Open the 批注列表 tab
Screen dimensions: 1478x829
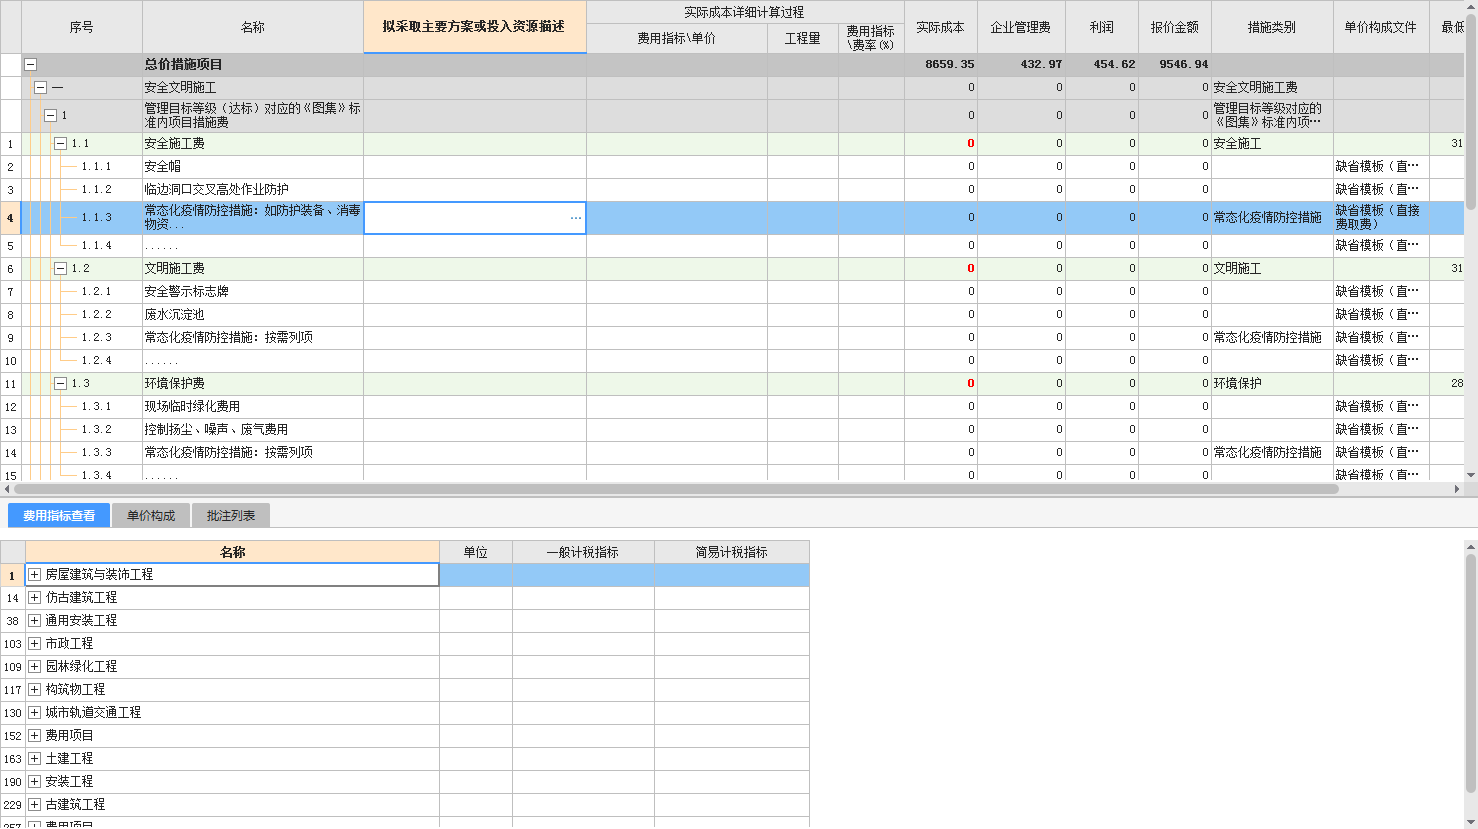coord(231,516)
